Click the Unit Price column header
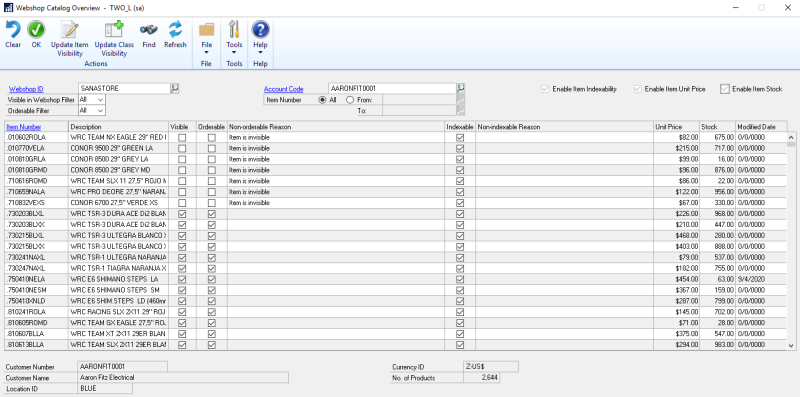The height and width of the screenshot is (397, 800). tap(676, 127)
